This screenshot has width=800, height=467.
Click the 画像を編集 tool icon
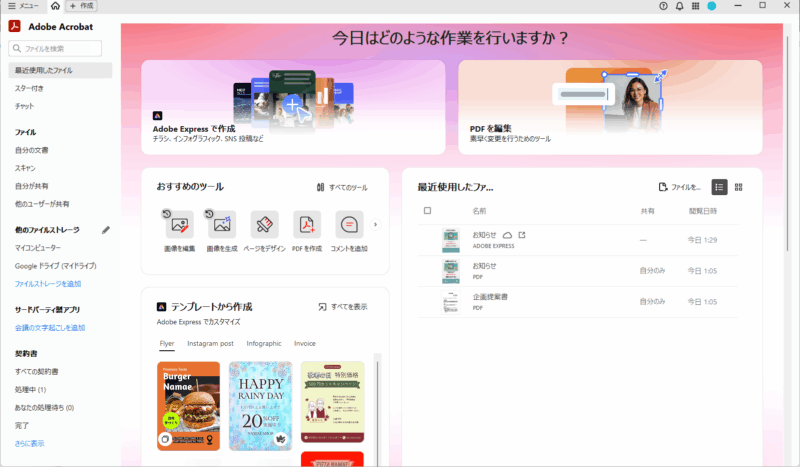pyautogui.click(x=179, y=224)
